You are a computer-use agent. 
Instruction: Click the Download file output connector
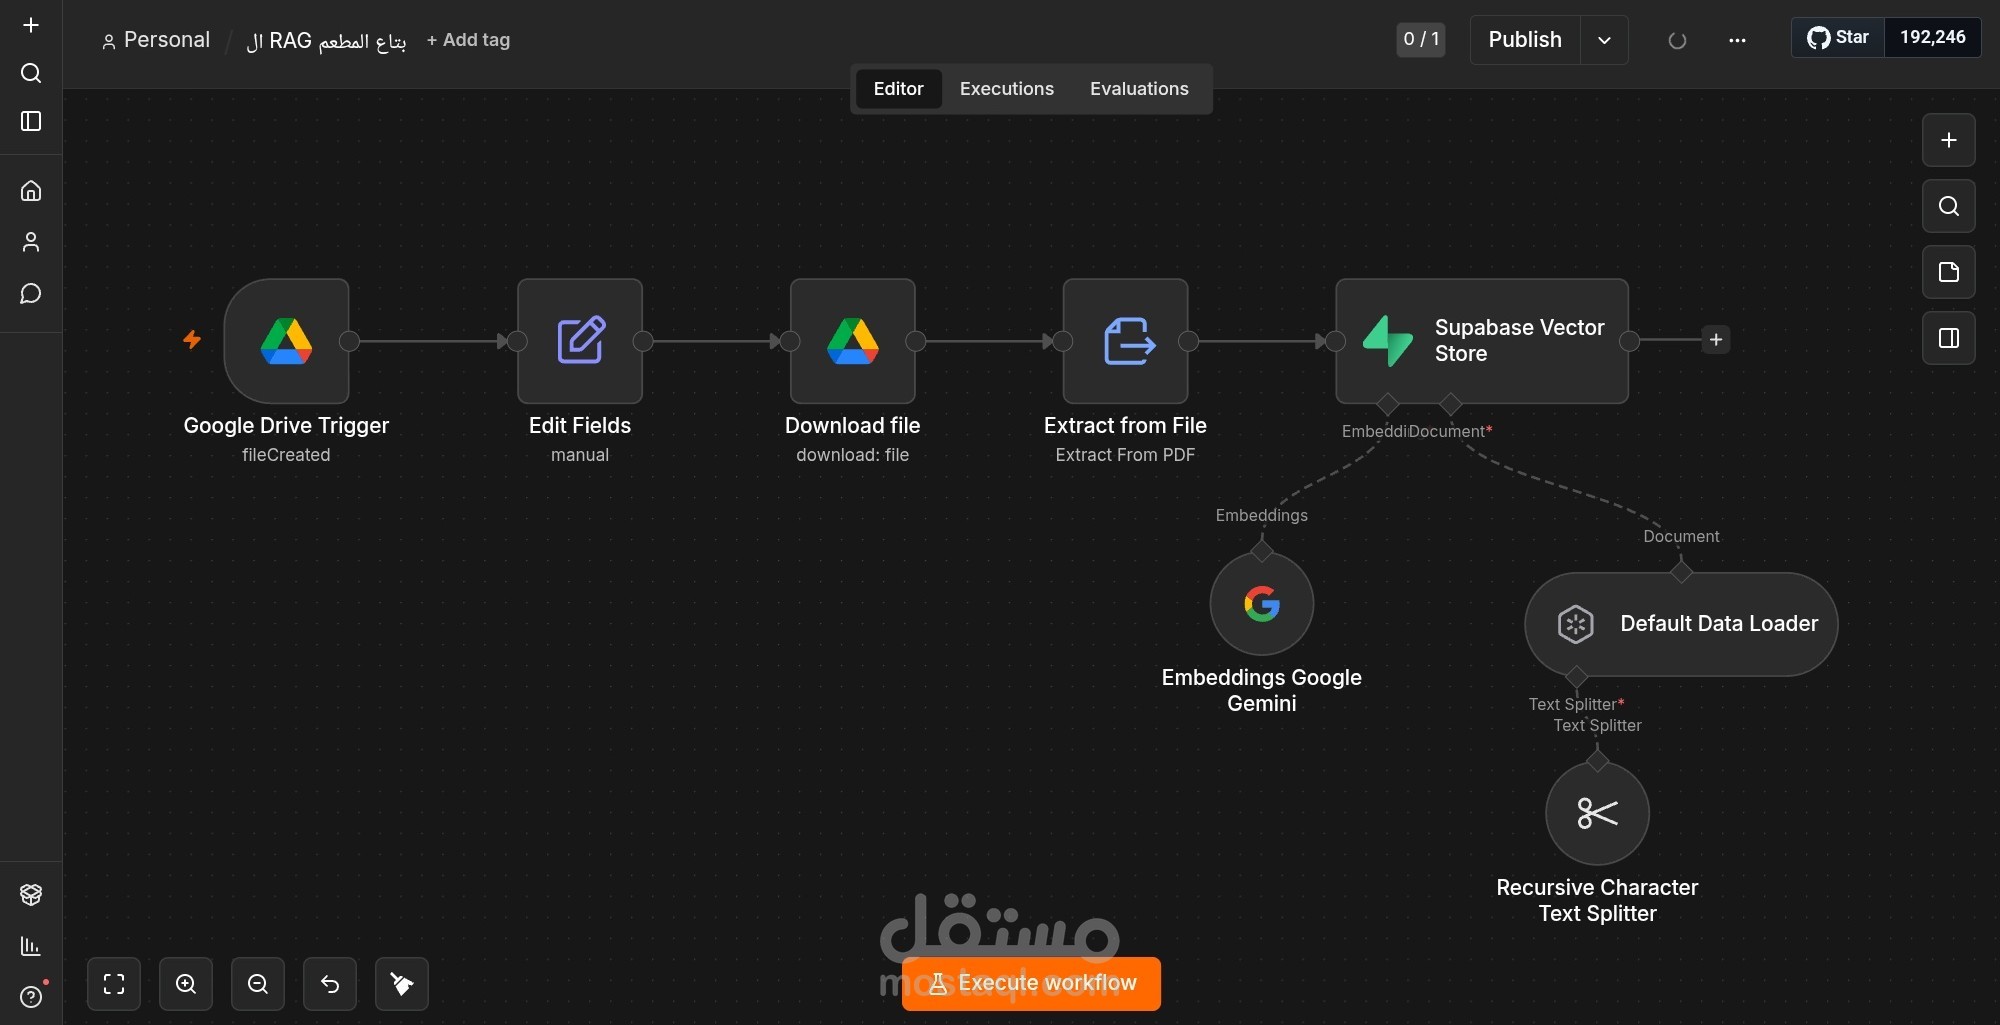point(915,341)
